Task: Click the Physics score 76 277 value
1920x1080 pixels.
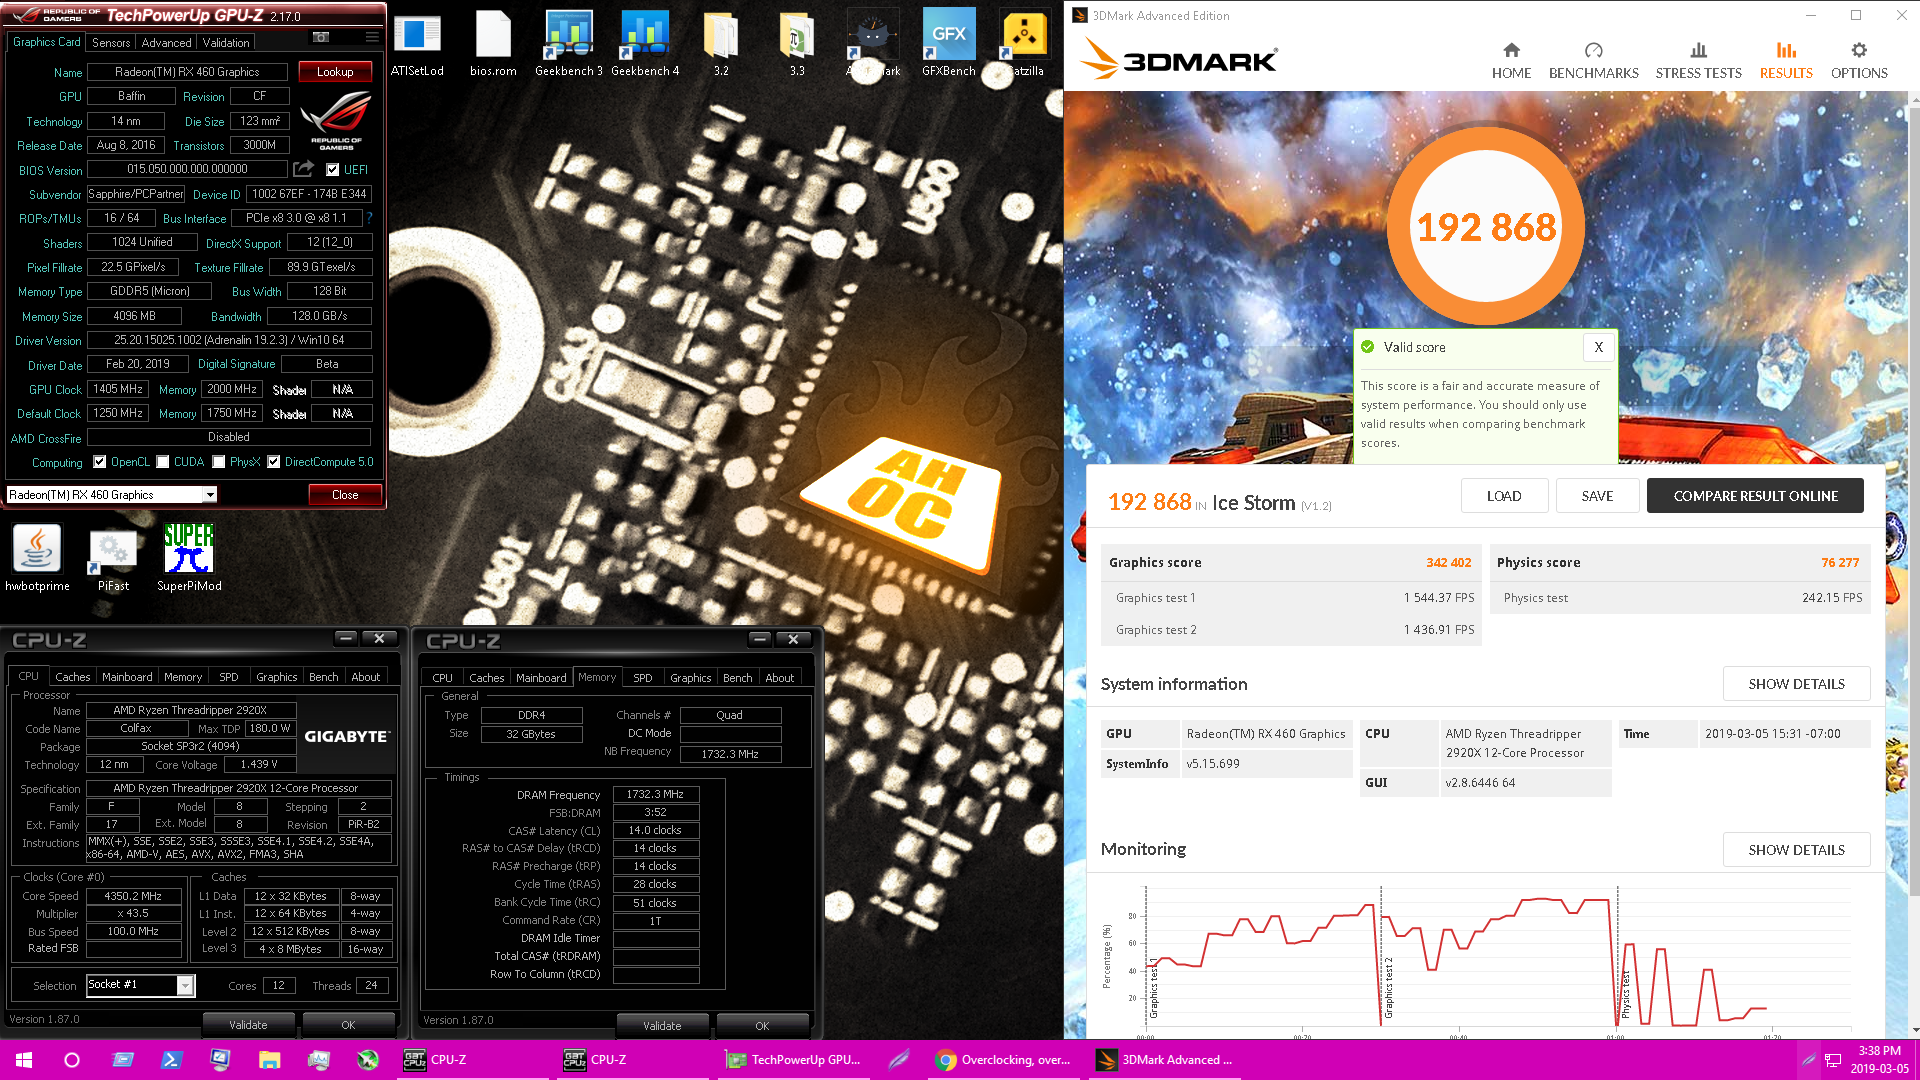Action: click(x=1839, y=563)
